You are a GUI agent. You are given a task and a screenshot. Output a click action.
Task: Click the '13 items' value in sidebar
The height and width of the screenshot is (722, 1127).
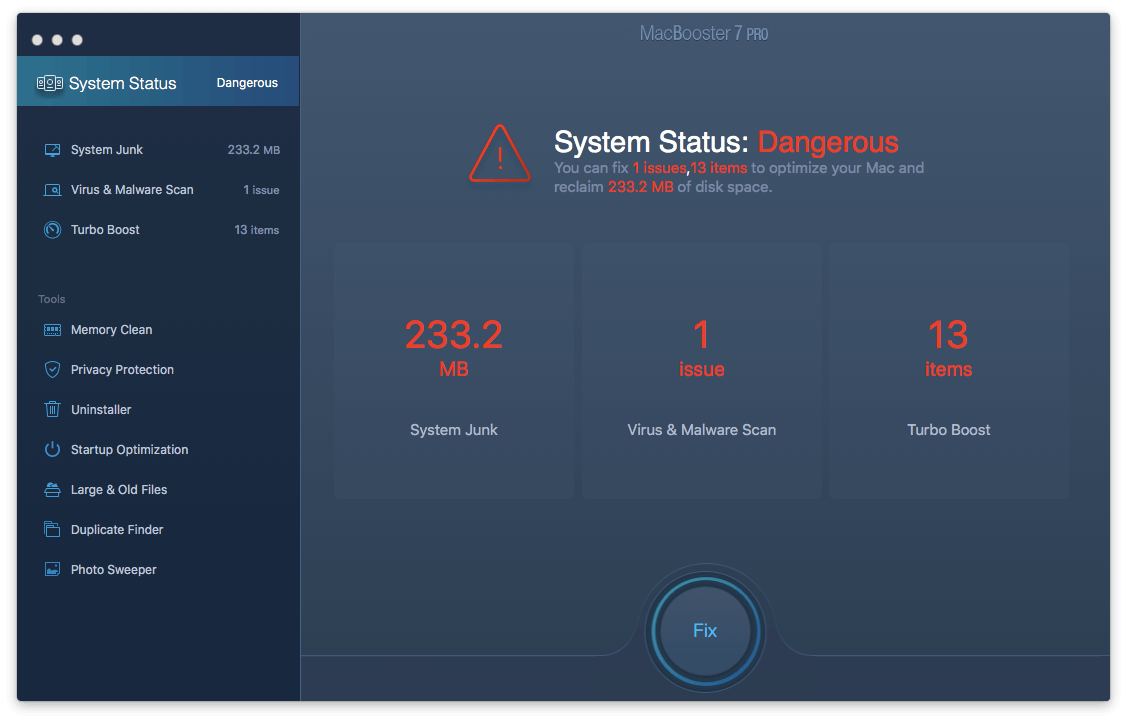(x=257, y=230)
